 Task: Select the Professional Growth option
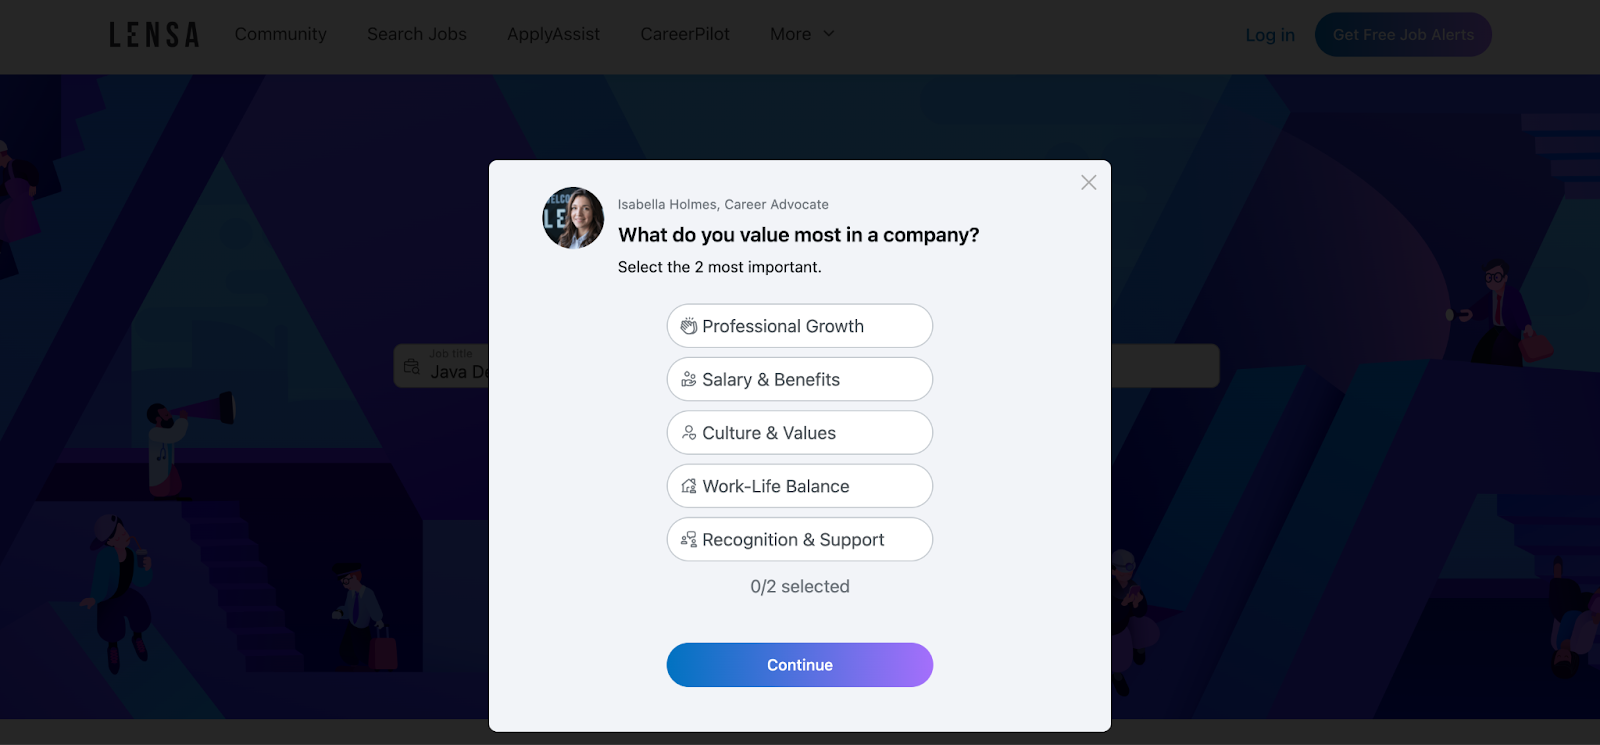(x=799, y=326)
